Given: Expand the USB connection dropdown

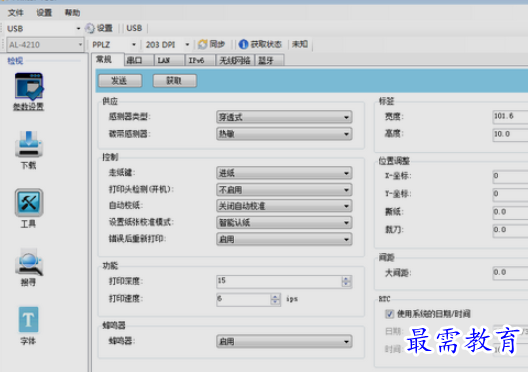Looking at the screenshot, I should 78,29.
